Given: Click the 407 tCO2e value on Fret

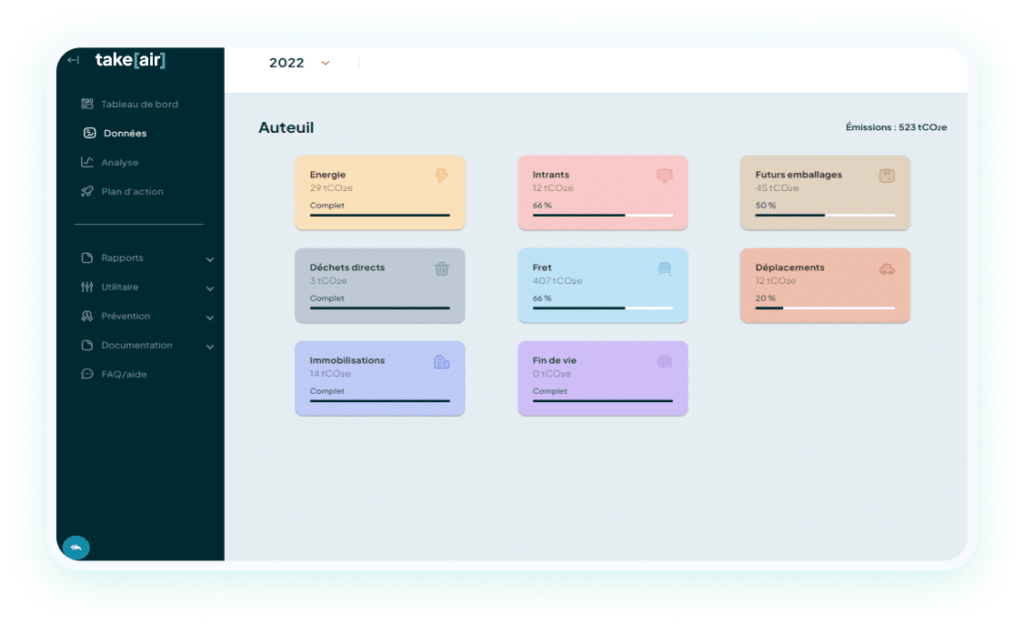Looking at the screenshot, I should [x=557, y=281].
